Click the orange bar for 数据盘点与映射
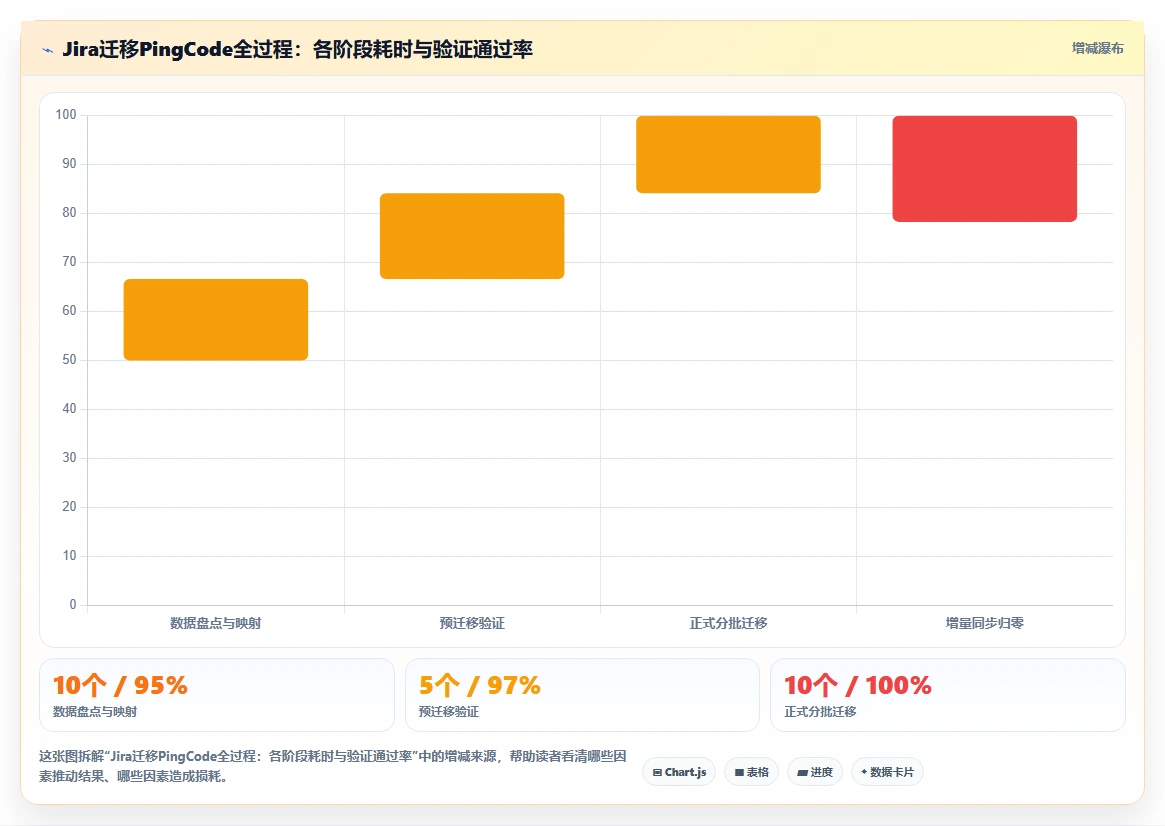The height and width of the screenshot is (826, 1165). [x=215, y=319]
